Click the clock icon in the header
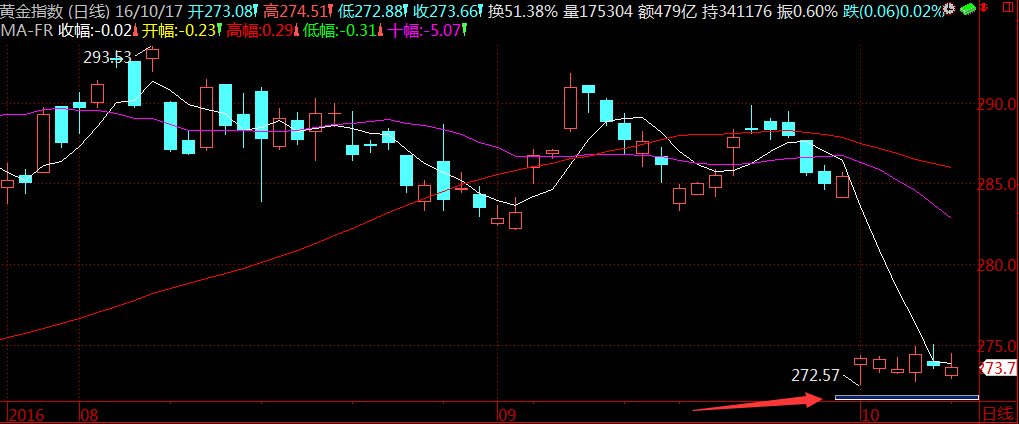 (x=948, y=9)
